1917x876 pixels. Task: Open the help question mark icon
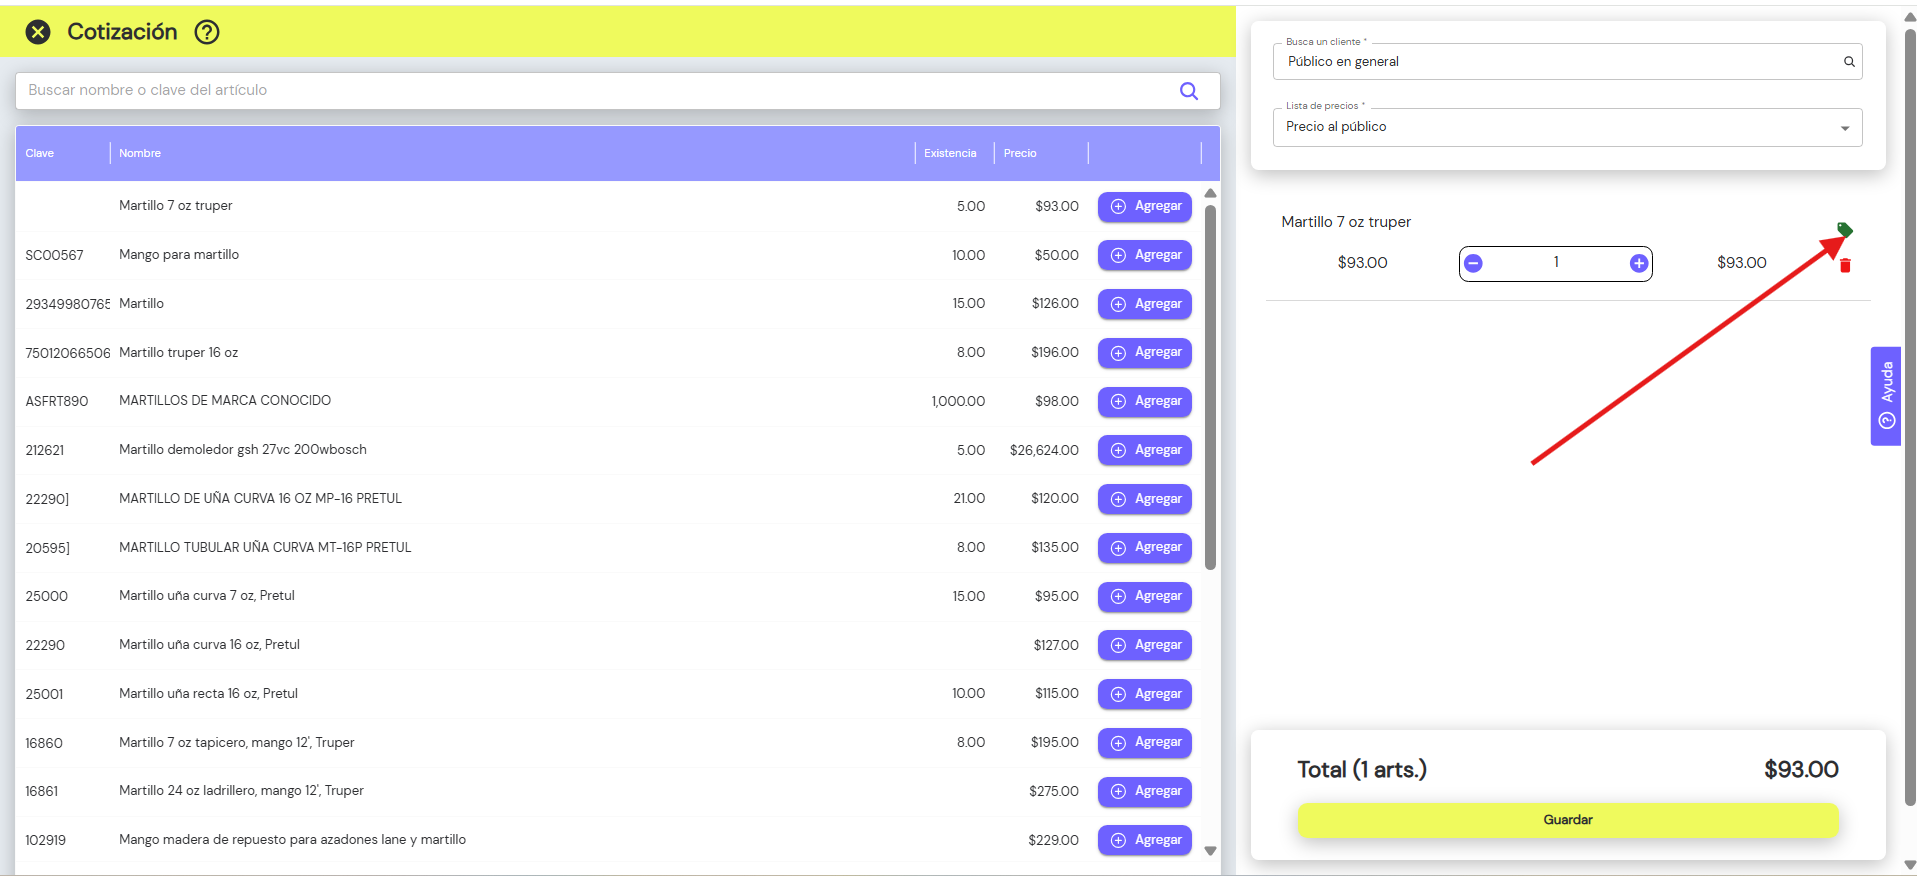pos(207,32)
